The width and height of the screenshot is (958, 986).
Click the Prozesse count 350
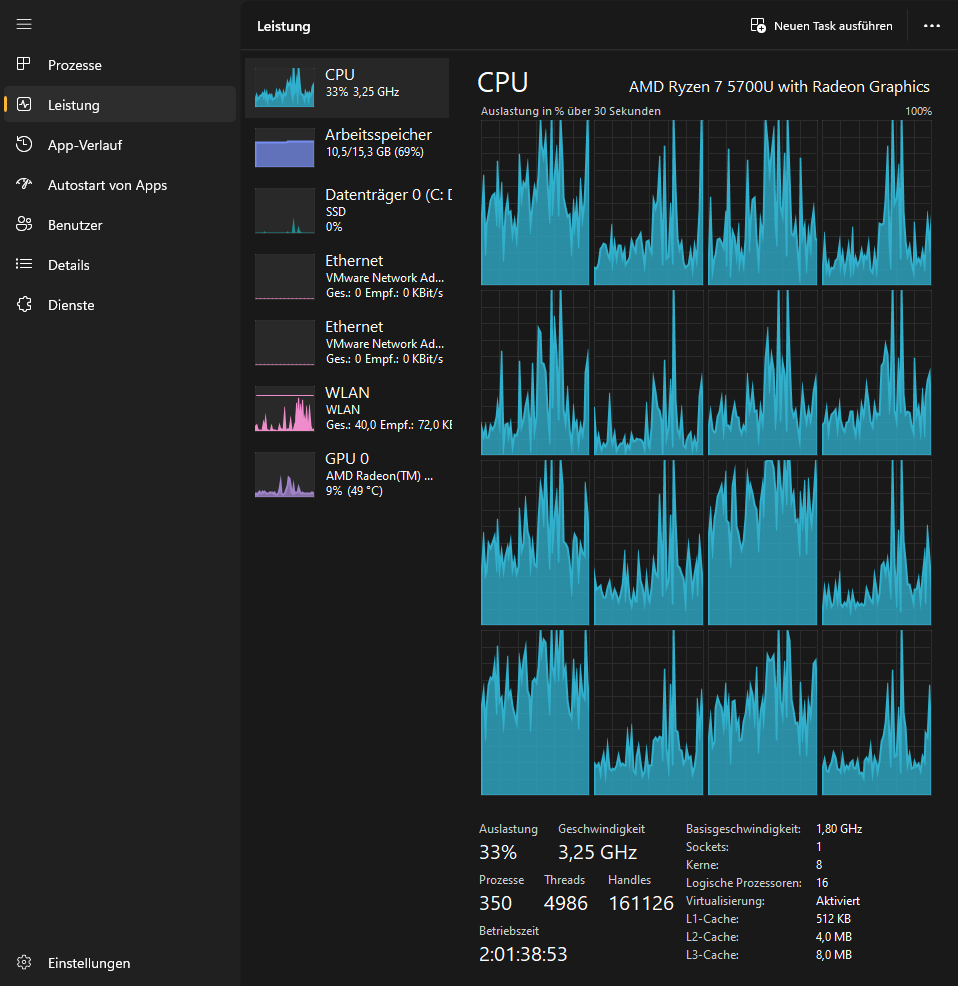(x=495, y=903)
